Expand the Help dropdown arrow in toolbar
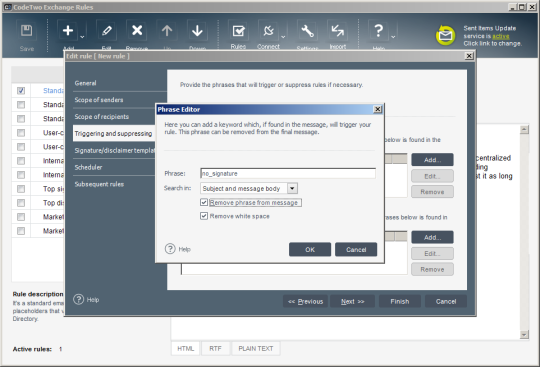This screenshot has width=540, height=367. [393, 36]
